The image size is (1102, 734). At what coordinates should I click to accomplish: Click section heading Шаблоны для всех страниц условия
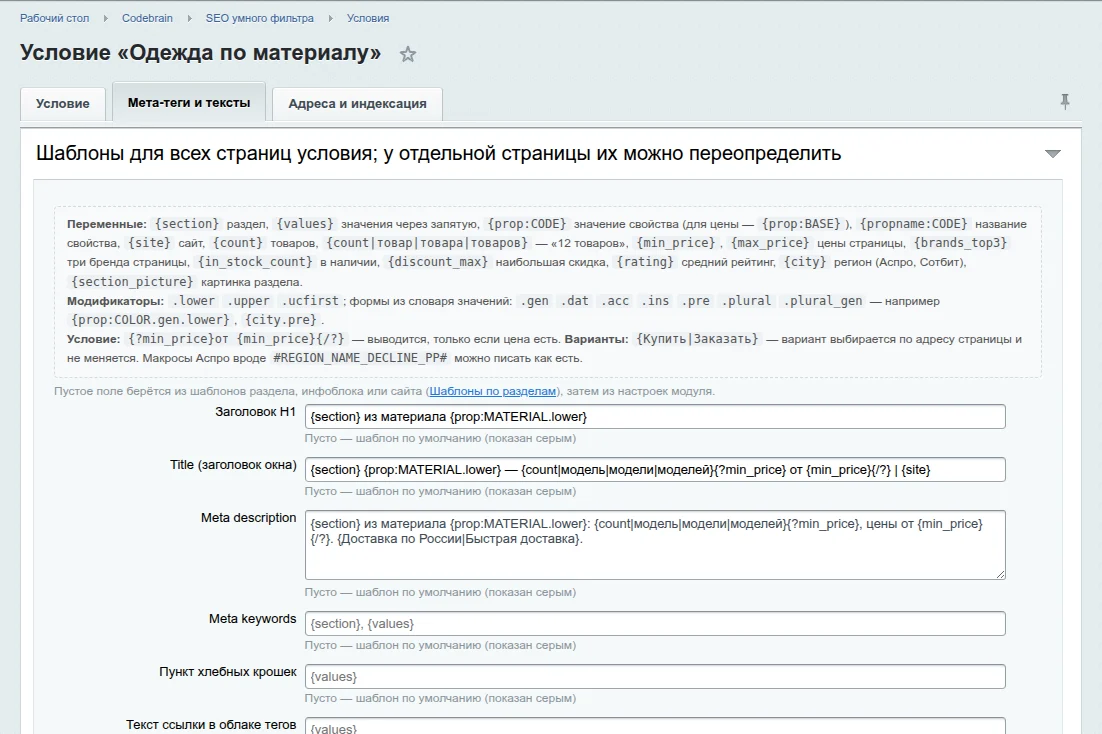(439, 153)
